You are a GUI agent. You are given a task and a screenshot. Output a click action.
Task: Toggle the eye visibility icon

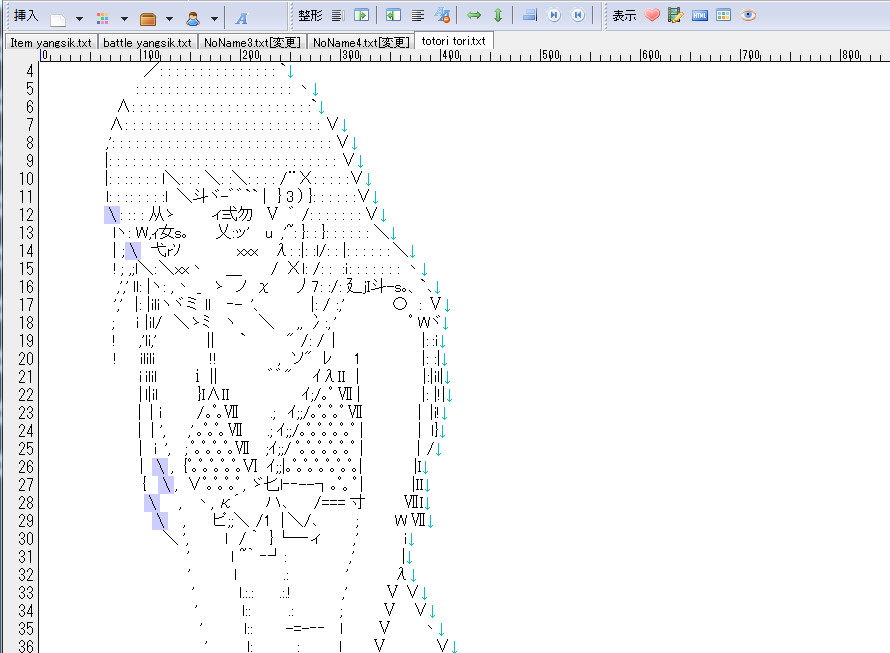click(x=748, y=16)
